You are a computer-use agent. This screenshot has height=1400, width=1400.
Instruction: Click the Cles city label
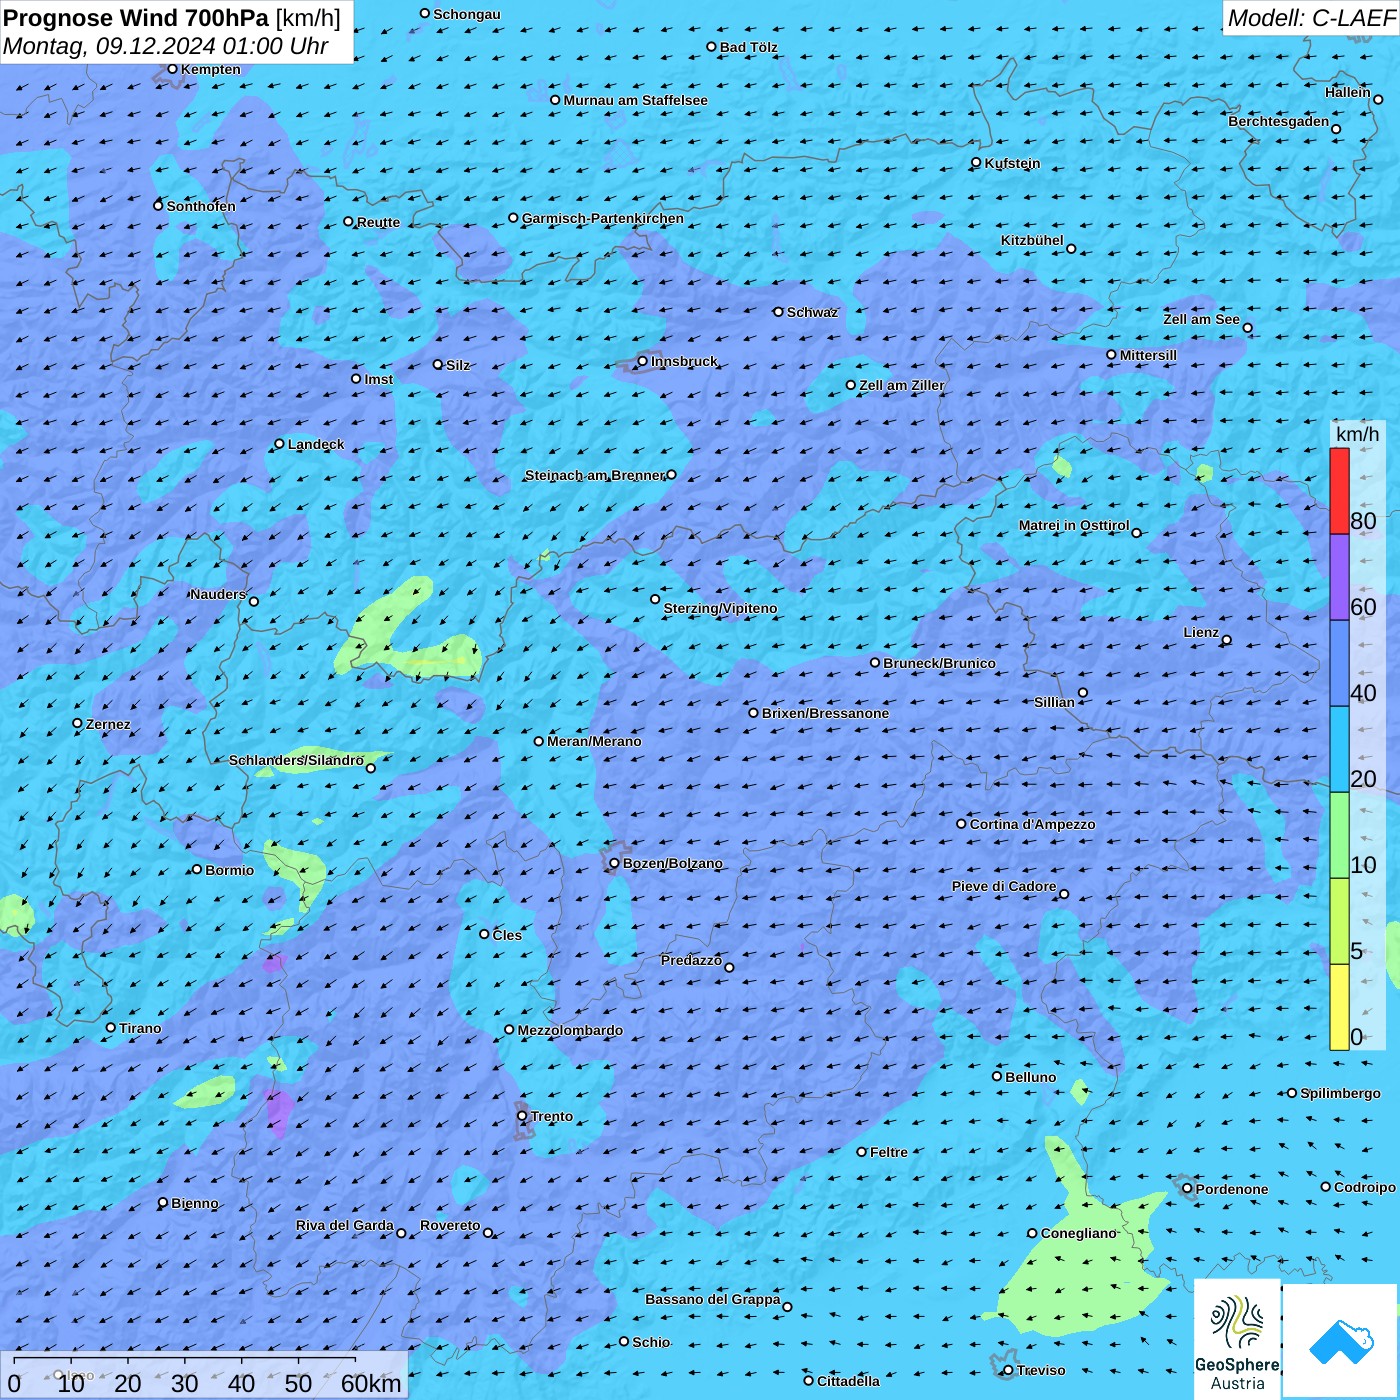coord(507,935)
